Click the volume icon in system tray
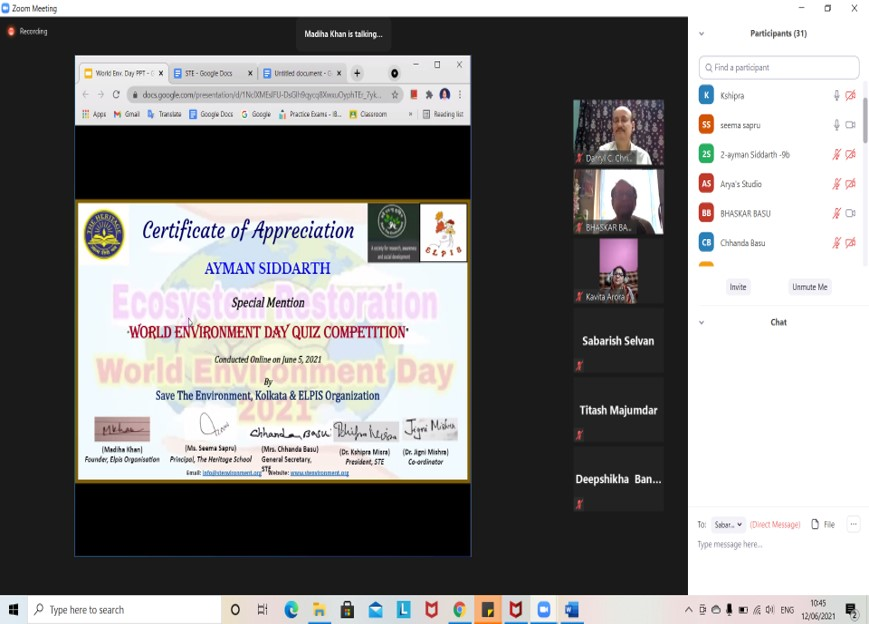Viewport: 869px width, 624px height. click(x=770, y=610)
